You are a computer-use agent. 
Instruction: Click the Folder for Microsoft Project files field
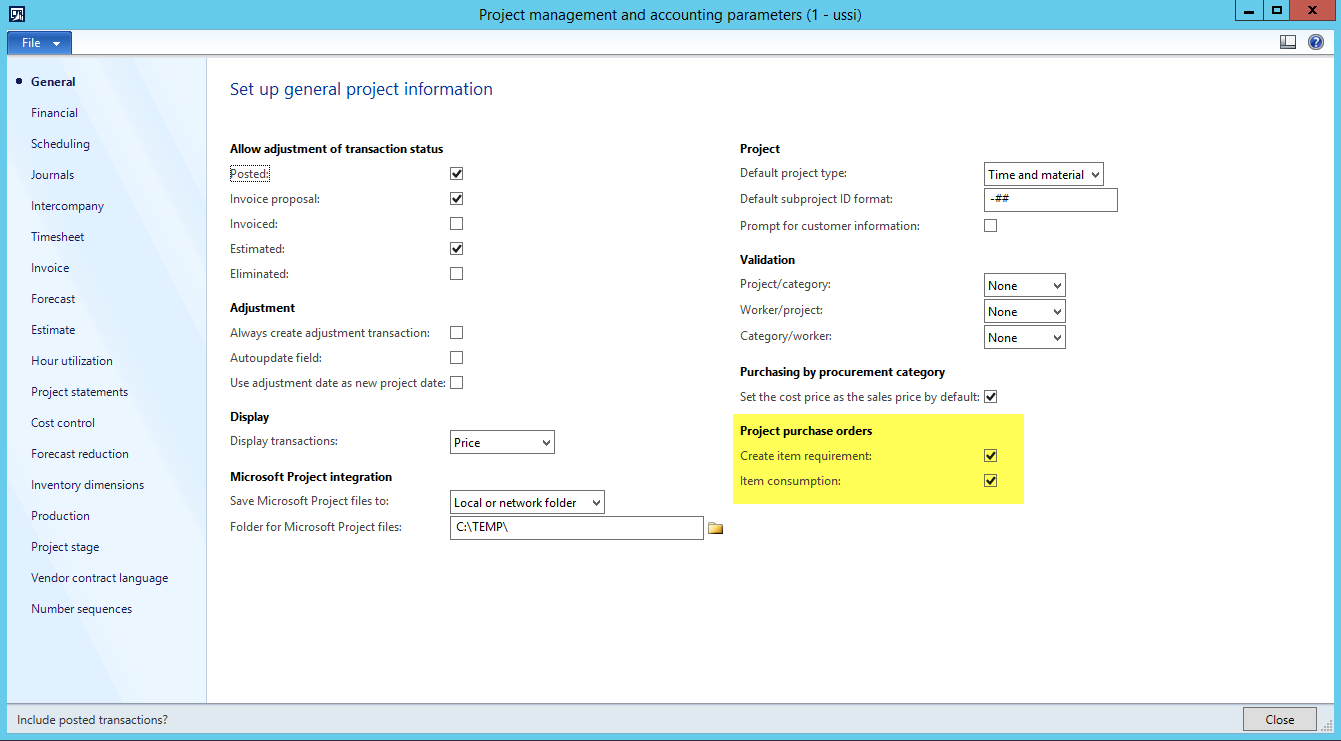pyautogui.click(x=576, y=528)
